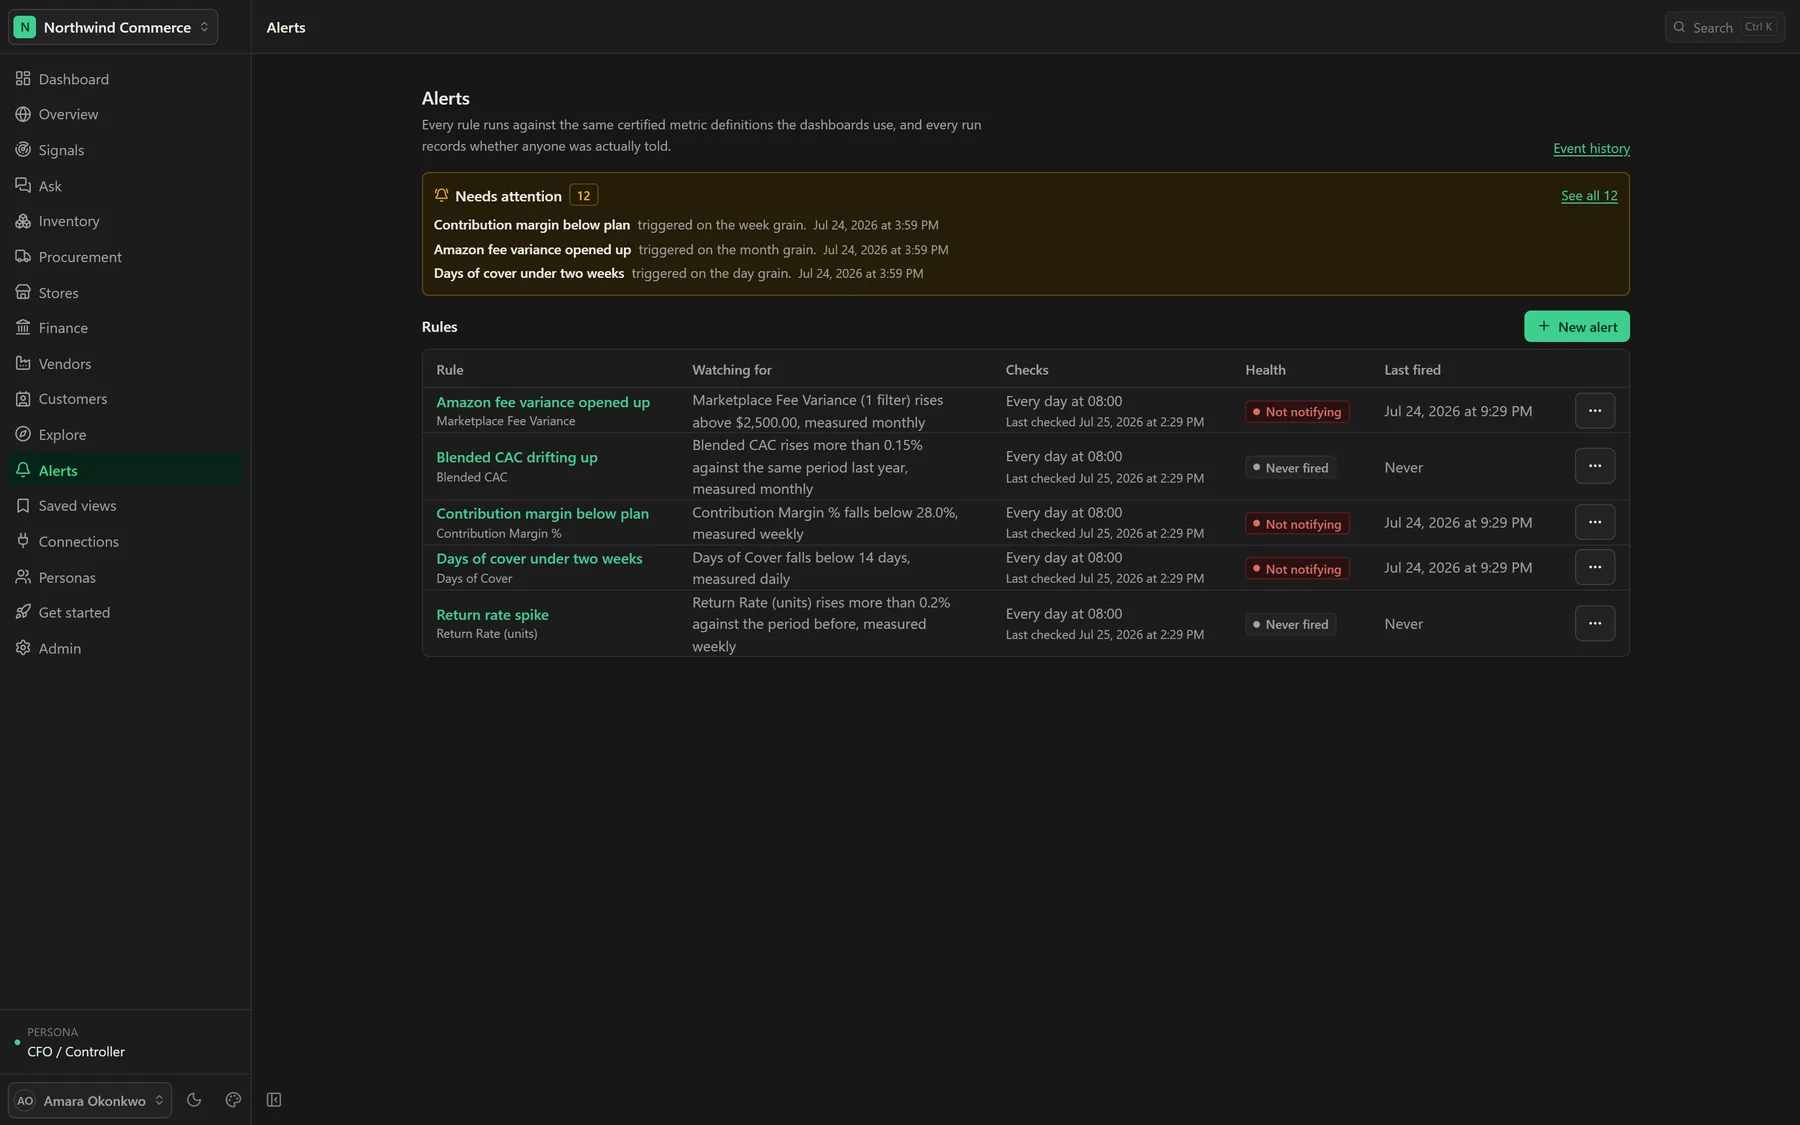Click the Get started rocket icon
1800x1125 pixels.
pyautogui.click(x=23, y=612)
